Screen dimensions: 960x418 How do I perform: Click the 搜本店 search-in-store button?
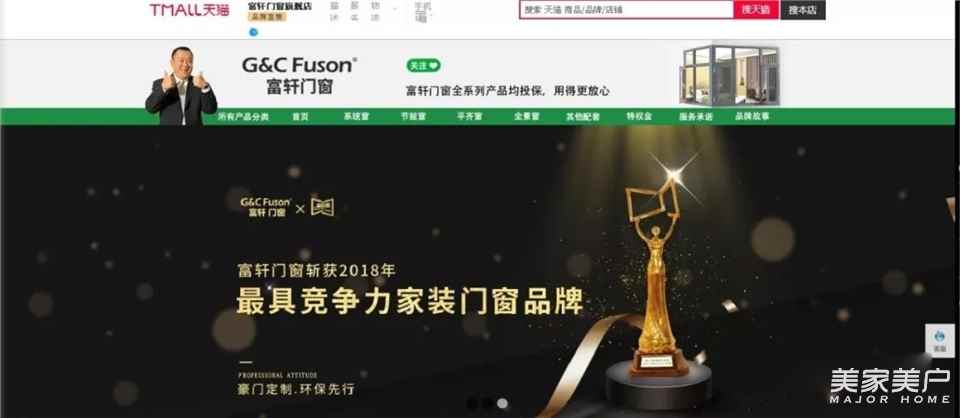click(802, 10)
